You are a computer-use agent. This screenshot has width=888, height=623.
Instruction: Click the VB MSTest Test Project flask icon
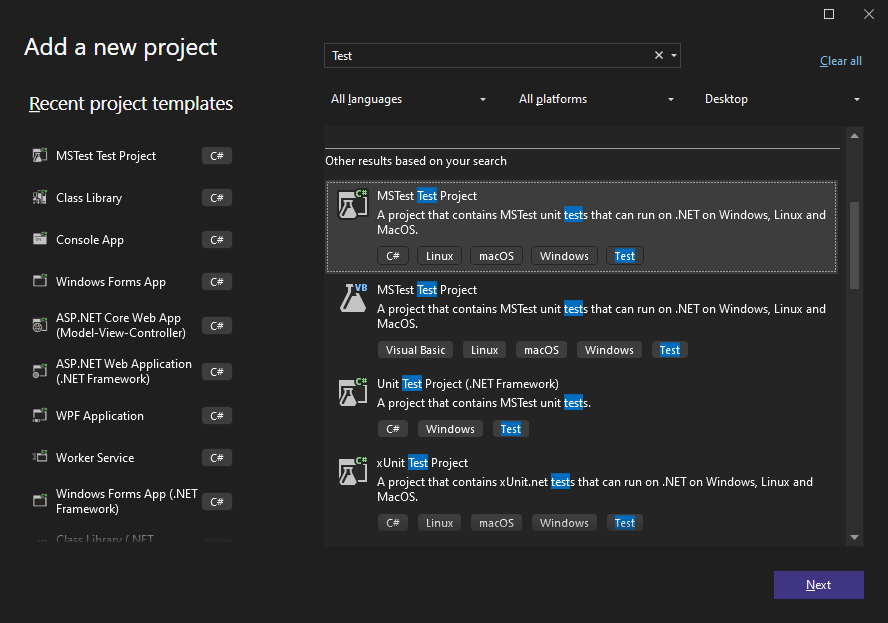[x=353, y=298]
